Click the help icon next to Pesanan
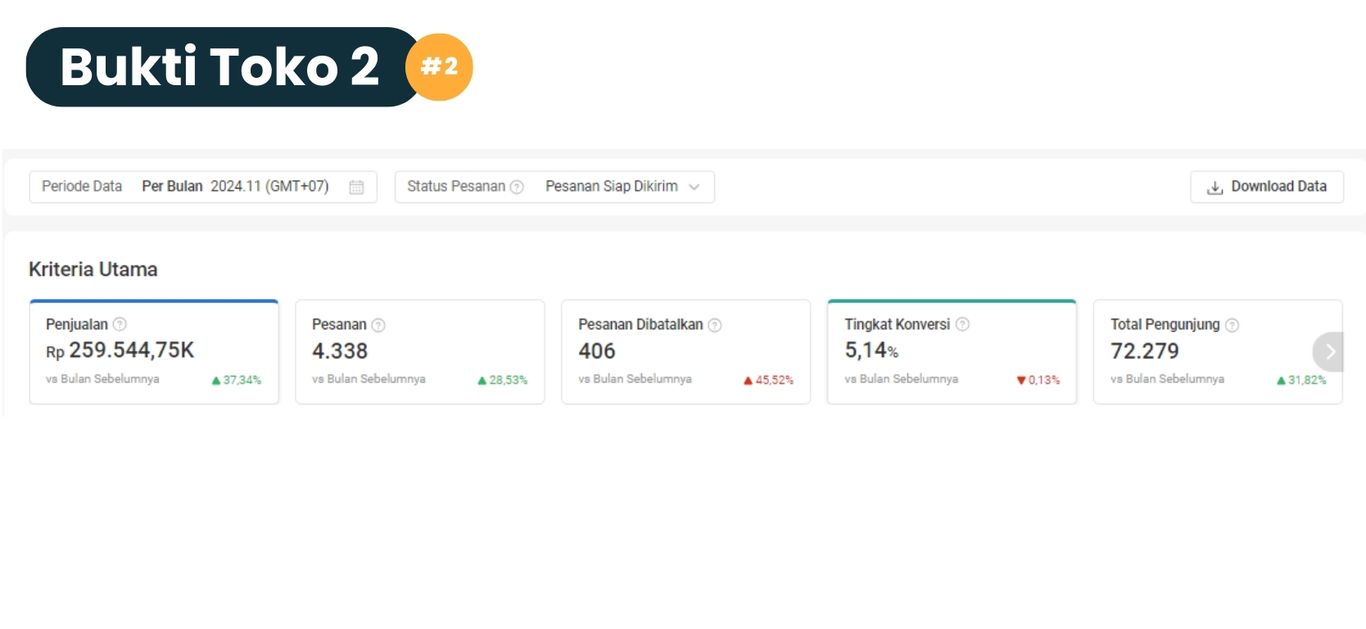The height and width of the screenshot is (629, 1366). (x=378, y=325)
